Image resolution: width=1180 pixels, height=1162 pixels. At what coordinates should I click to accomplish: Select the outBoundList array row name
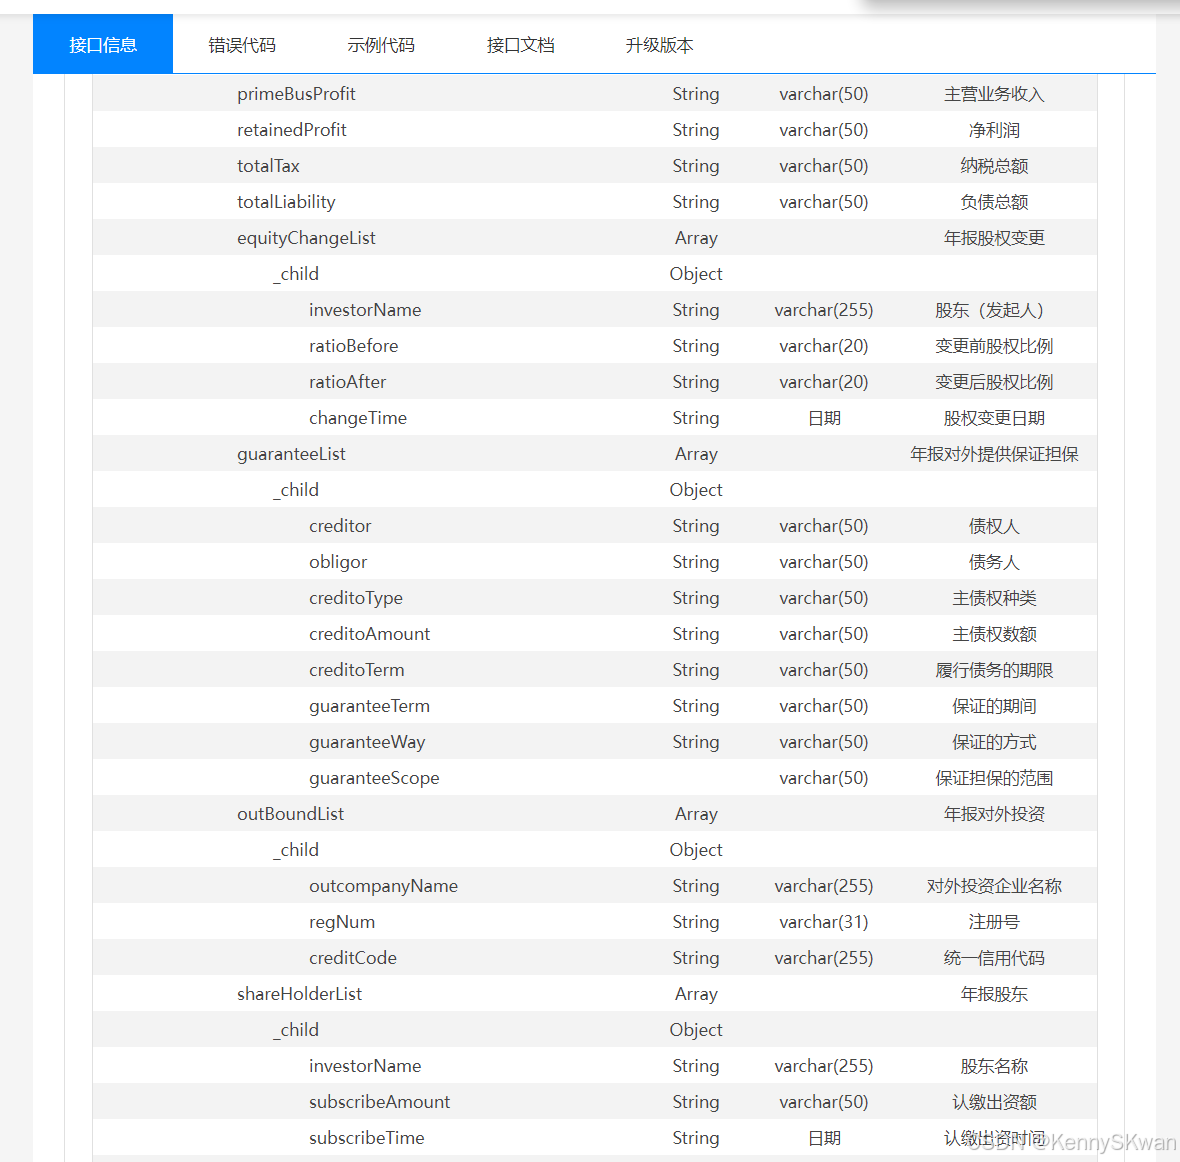click(290, 814)
